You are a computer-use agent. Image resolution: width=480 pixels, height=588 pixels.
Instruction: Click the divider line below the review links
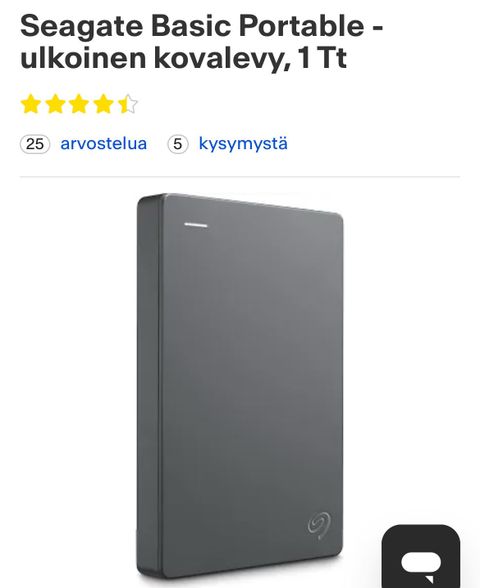pos(240,176)
